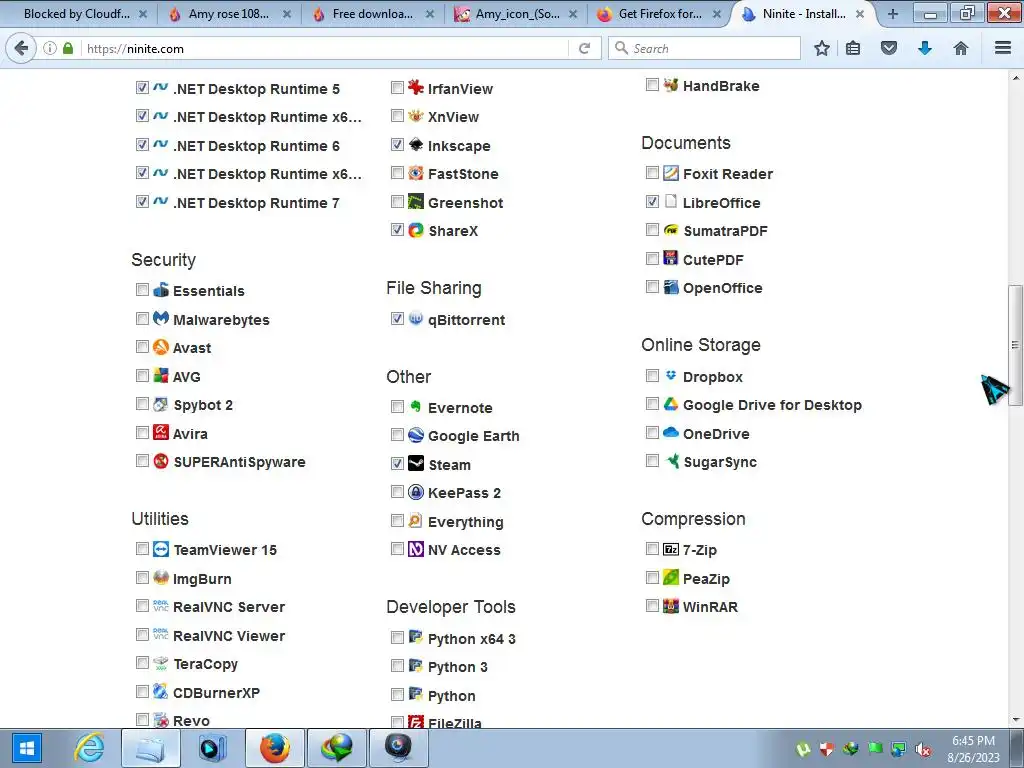Open Firefox downloads arrow icon
The image size is (1024, 768).
tap(925, 48)
